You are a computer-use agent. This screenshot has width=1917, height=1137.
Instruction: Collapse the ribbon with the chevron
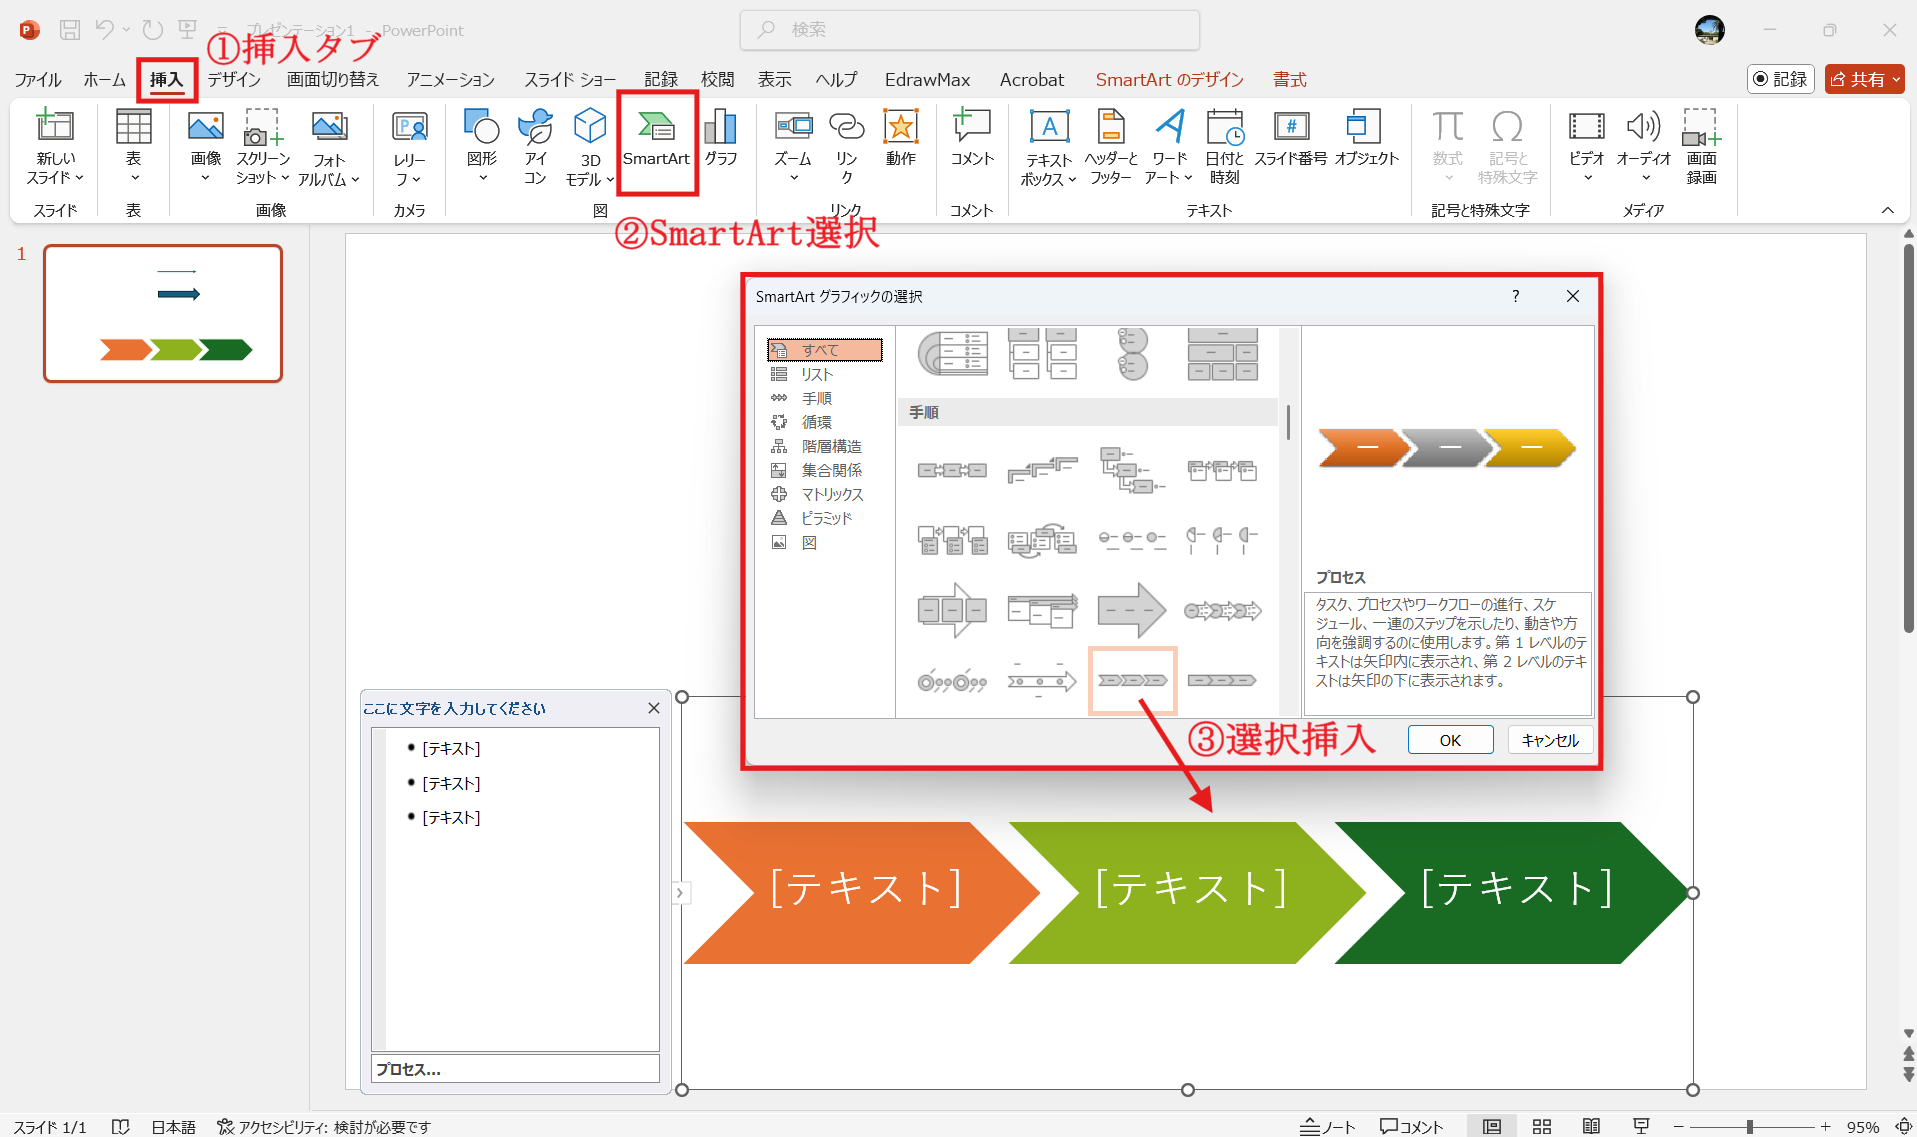1888,210
